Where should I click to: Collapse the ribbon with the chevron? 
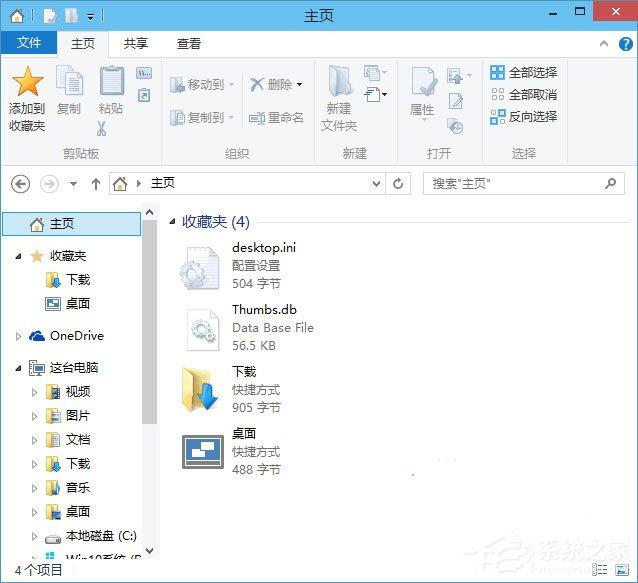tap(604, 44)
